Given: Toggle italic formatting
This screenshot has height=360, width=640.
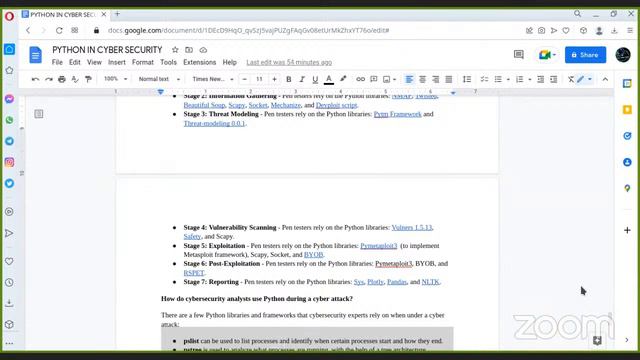Looking at the screenshot, I should (302, 79).
